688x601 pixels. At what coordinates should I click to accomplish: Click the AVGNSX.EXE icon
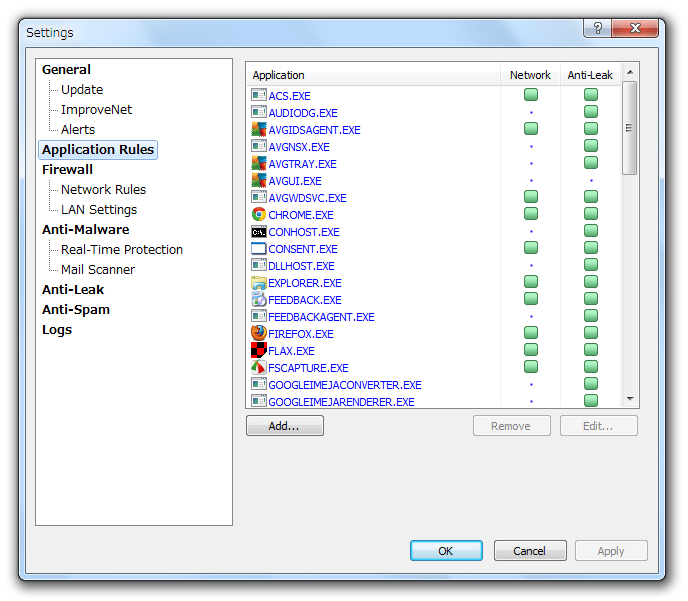[258, 147]
